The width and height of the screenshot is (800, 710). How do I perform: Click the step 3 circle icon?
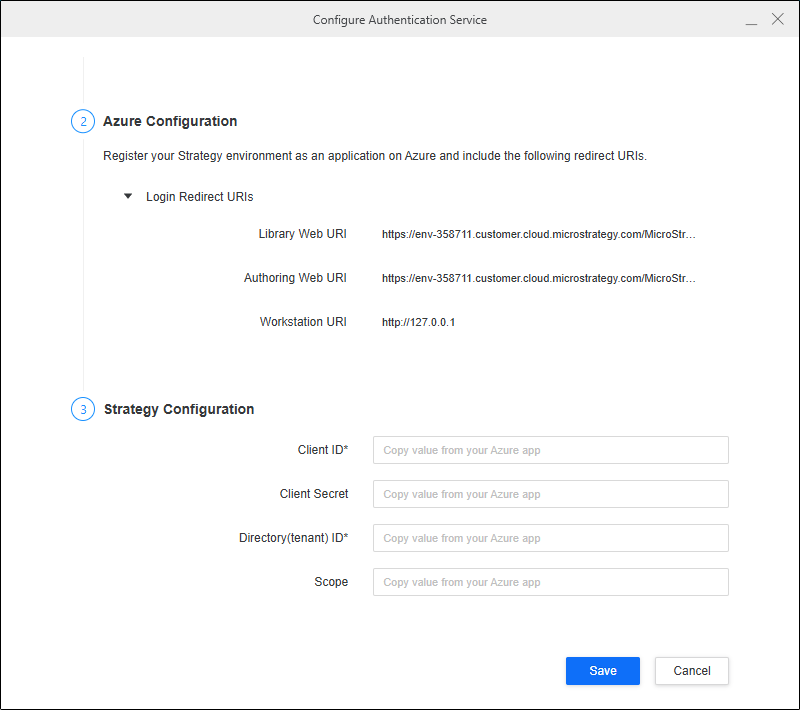click(83, 409)
